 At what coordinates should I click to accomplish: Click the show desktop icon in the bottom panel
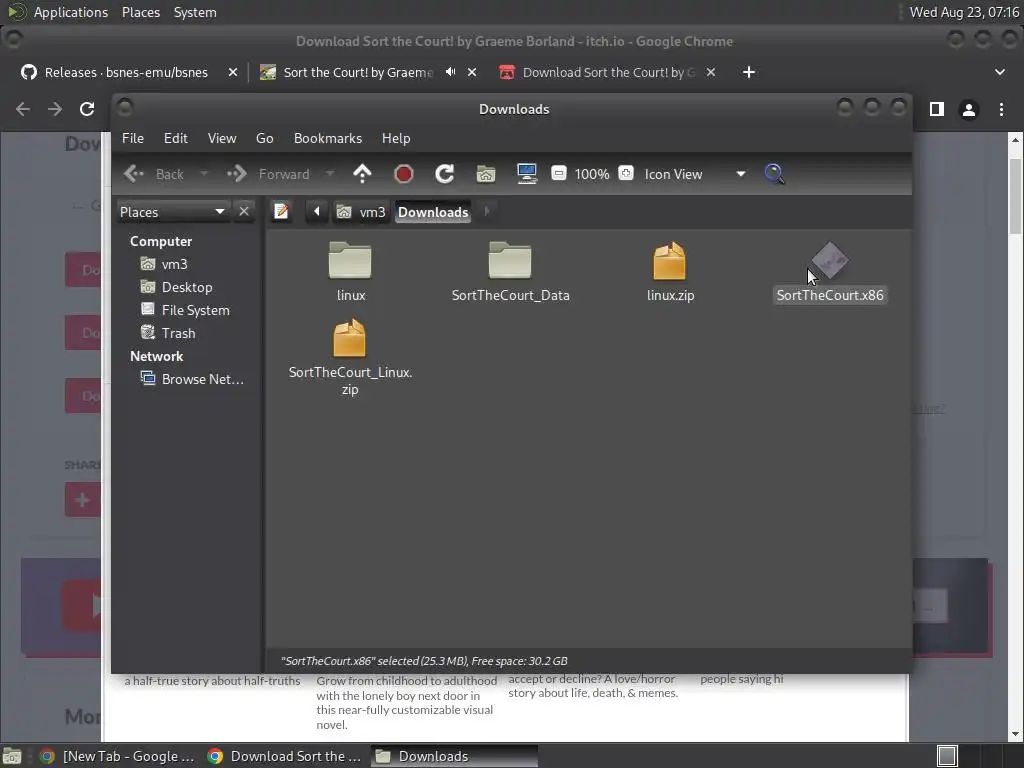click(x=12, y=756)
